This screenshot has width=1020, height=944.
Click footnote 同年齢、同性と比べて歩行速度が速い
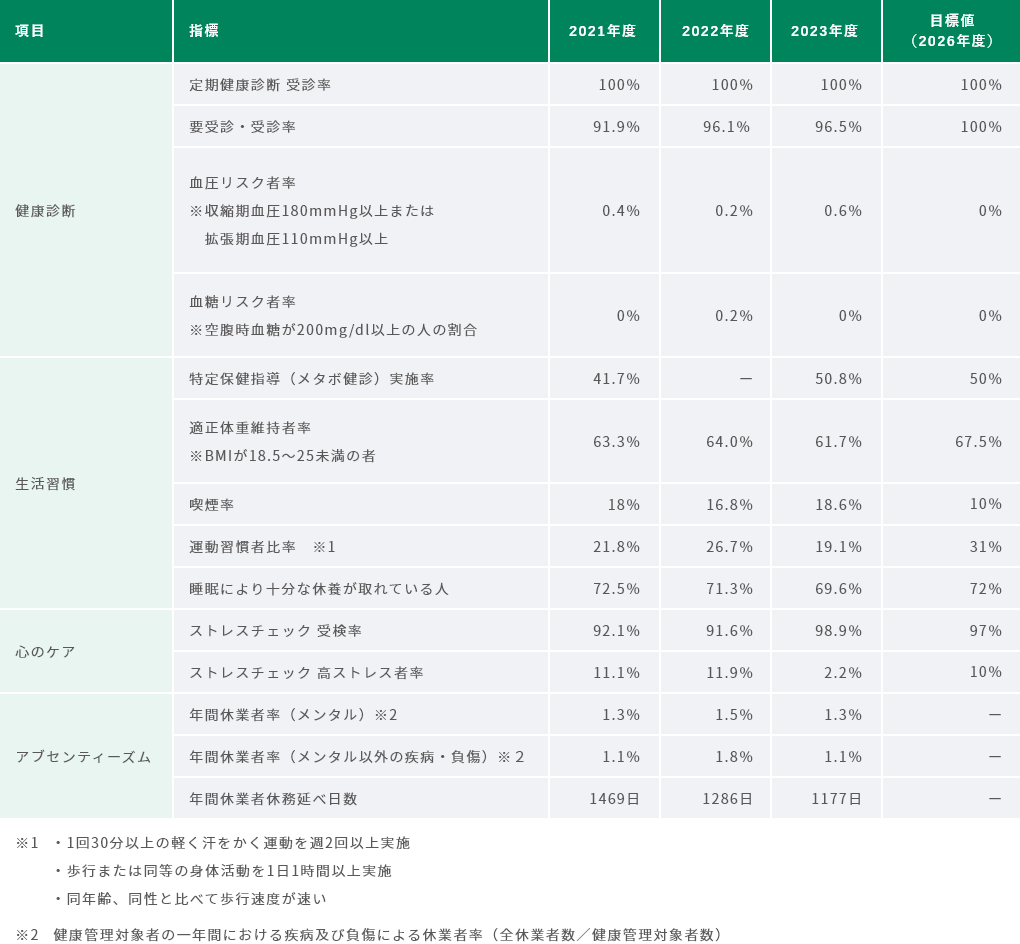190,899
